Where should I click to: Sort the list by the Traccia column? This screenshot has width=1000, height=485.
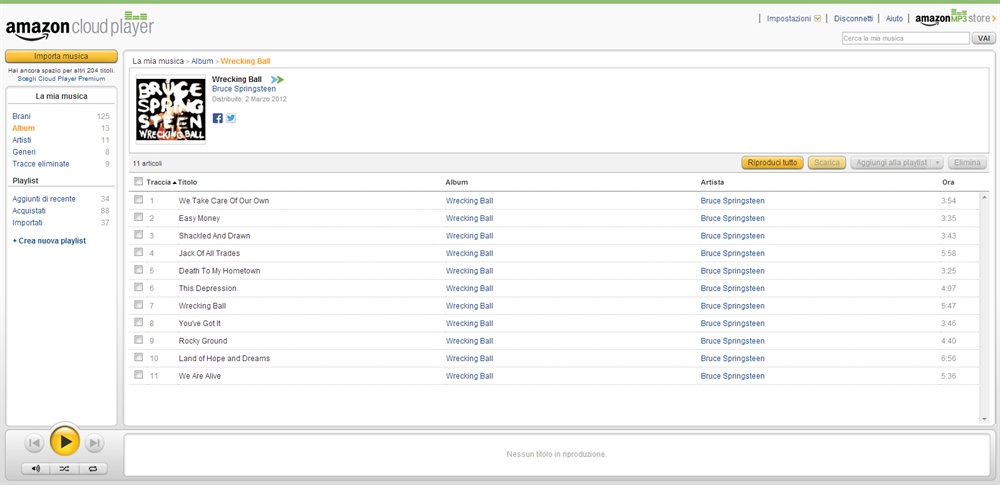point(158,183)
